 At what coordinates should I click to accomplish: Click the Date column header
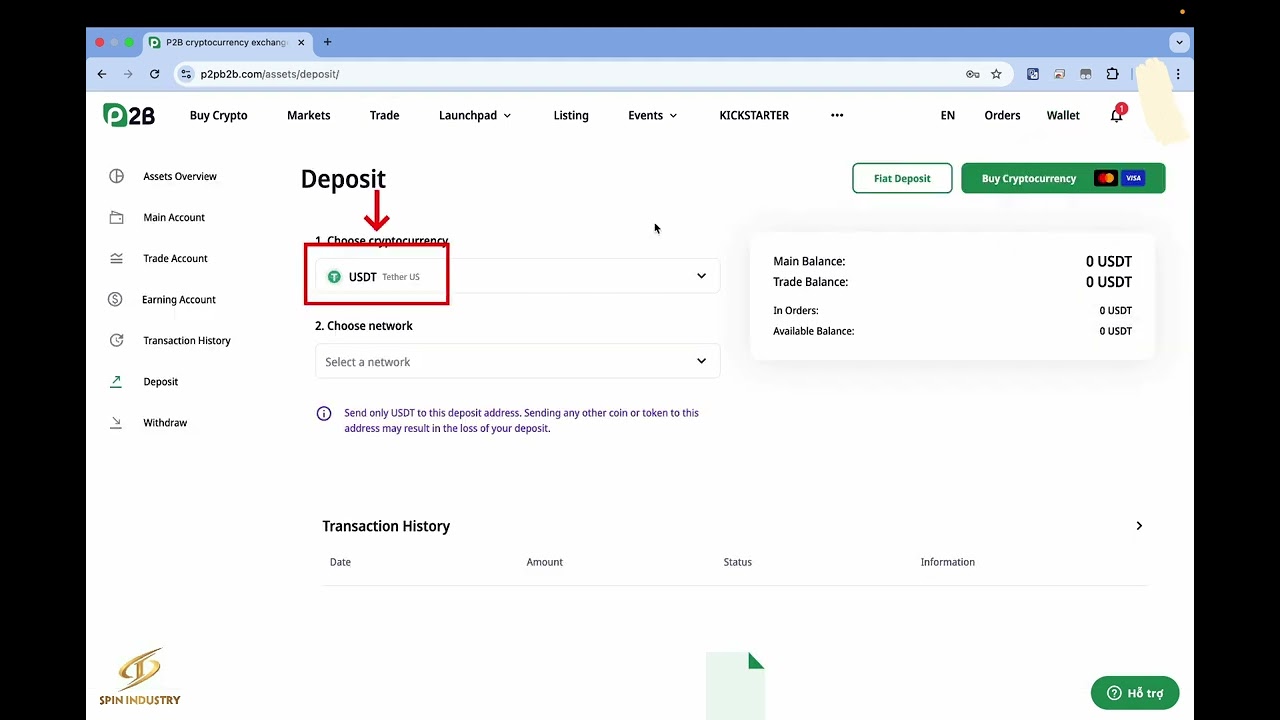click(340, 562)
